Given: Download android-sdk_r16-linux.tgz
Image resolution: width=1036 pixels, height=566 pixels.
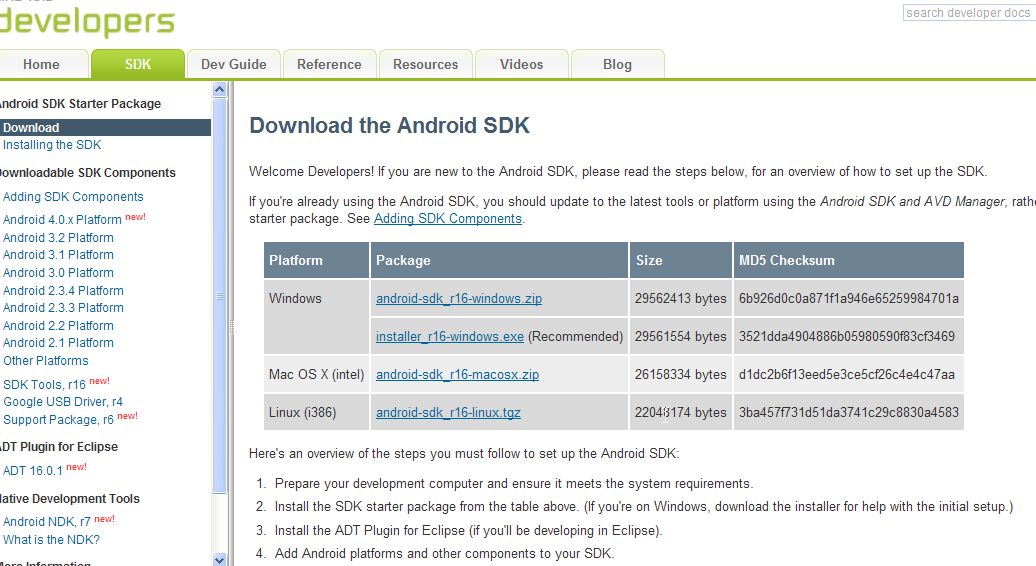Looking at the screenshot, I should pyautogui.click(x=448, y=413).
